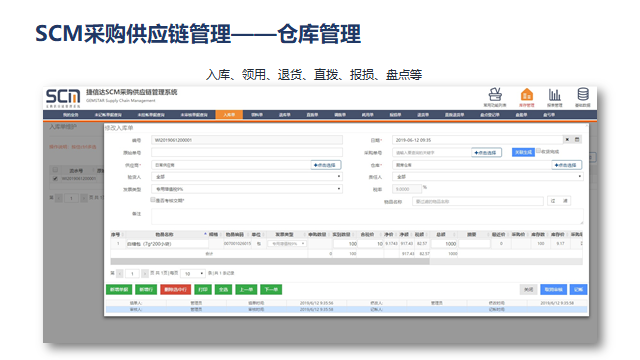Click the green 新增单据 button

pyautogui.click(x=119, y=290)
